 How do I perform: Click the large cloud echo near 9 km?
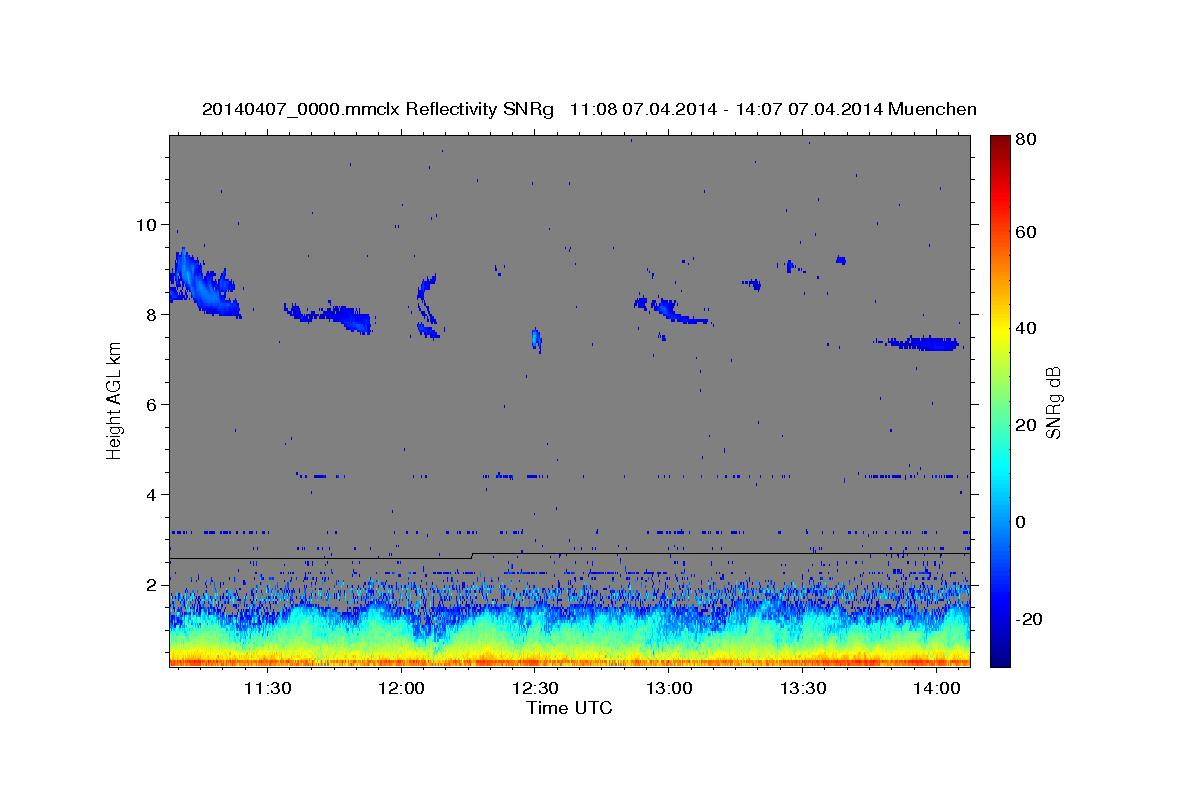tap(203, 284)
